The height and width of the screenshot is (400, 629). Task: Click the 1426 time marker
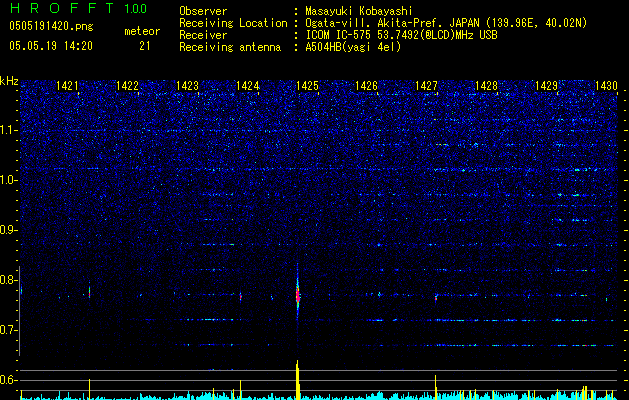click(x=367, y=85)
